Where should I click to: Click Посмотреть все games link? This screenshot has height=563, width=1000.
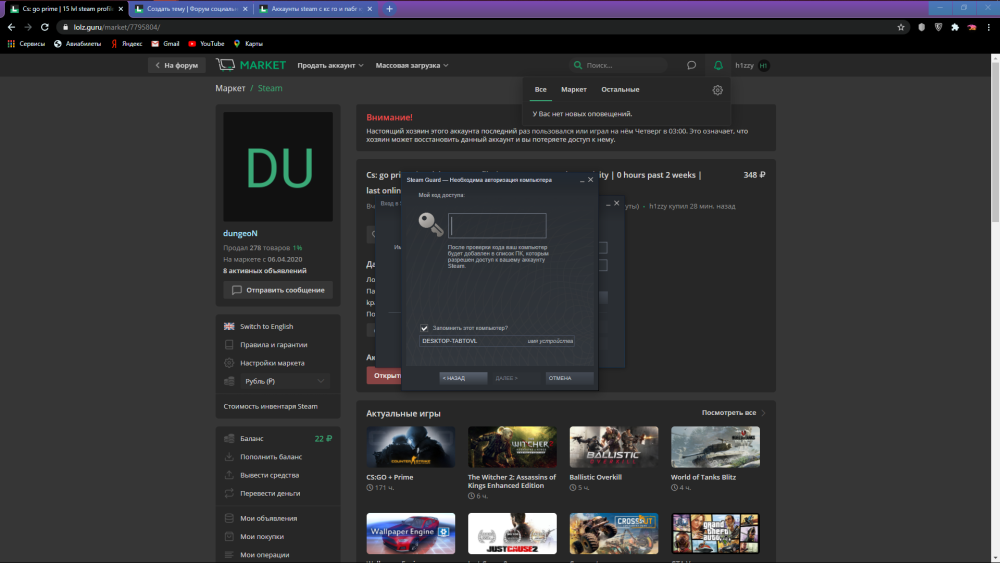[x=733, y=413]
